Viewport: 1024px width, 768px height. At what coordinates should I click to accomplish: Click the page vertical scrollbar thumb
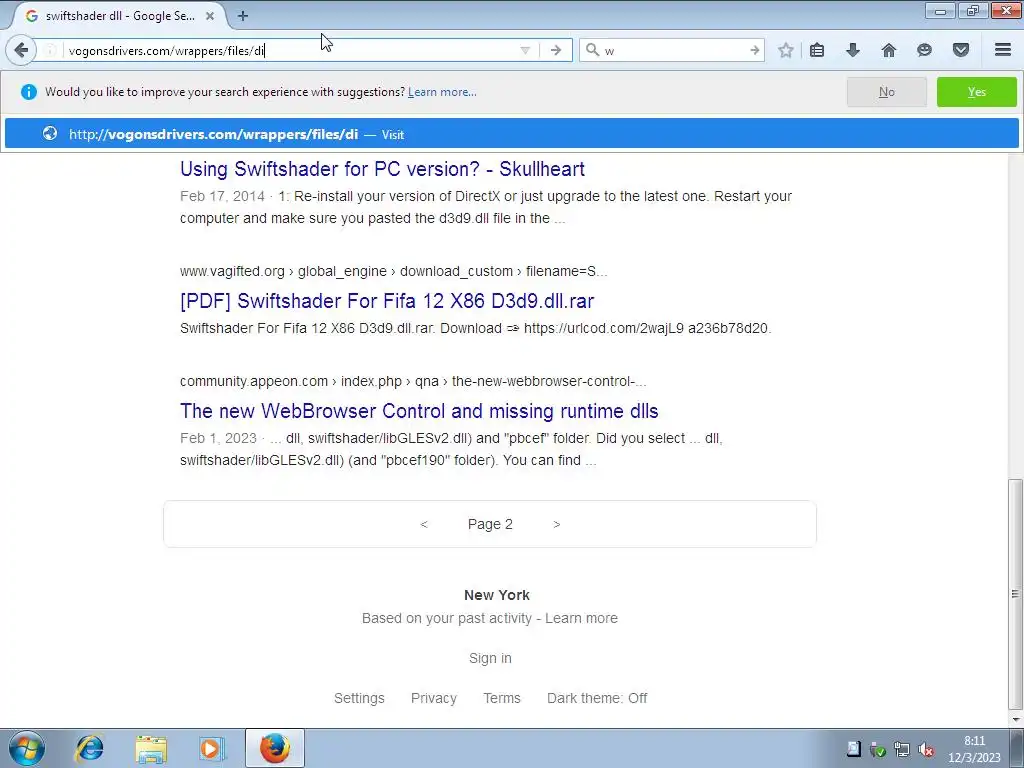click(x=1015, y=593)
